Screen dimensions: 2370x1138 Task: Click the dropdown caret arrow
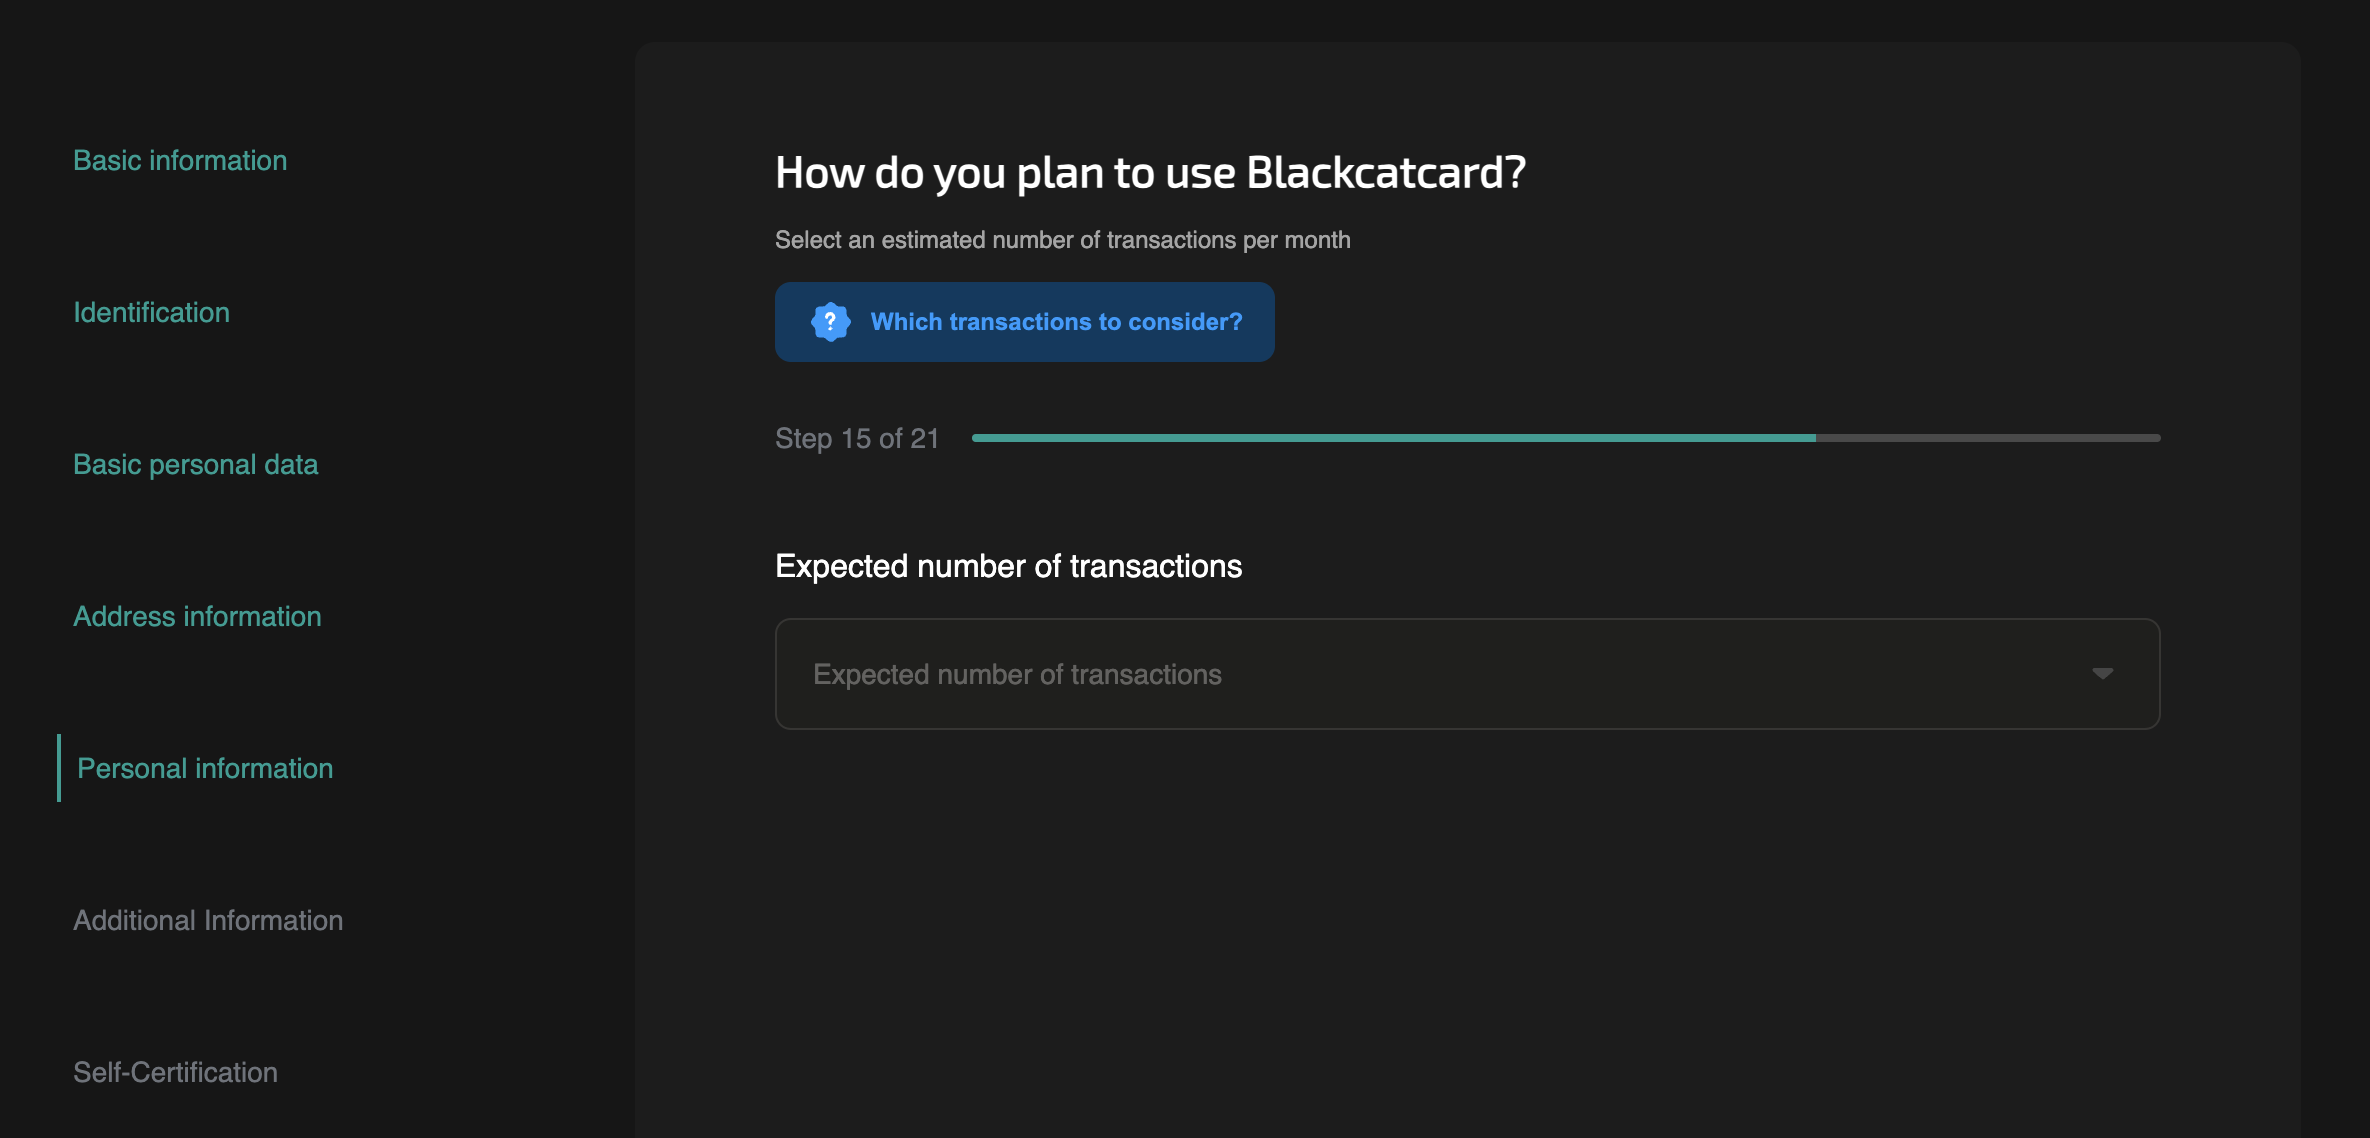point(2102,674)
